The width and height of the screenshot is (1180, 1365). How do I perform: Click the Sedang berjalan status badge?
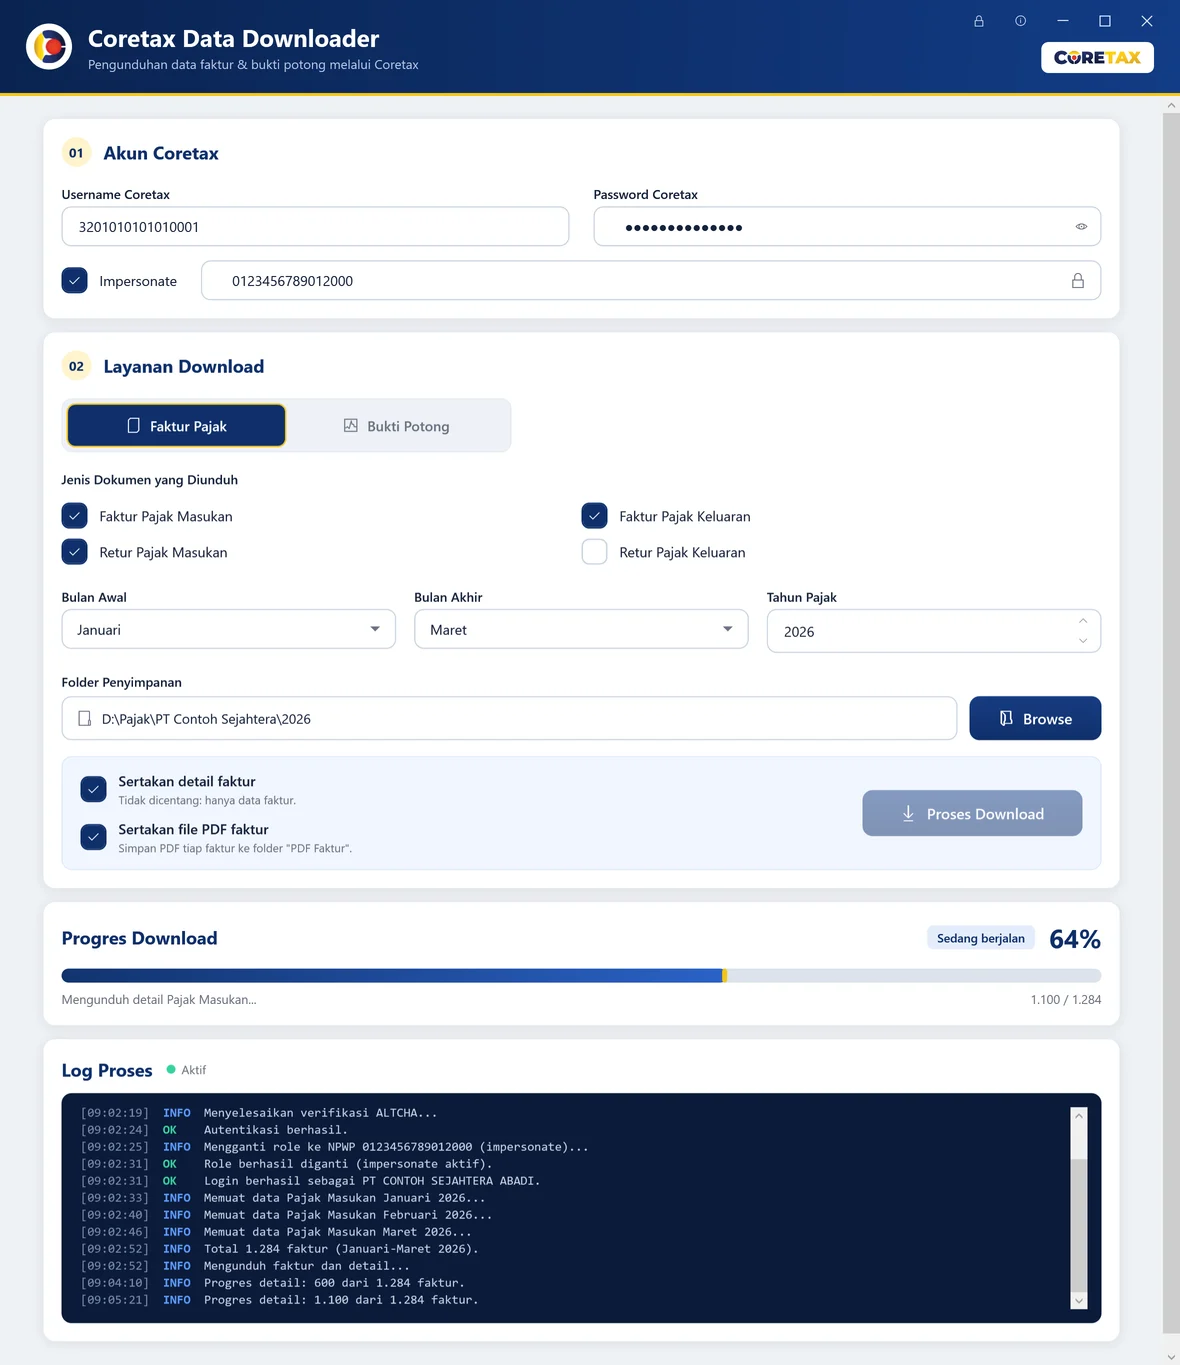pyautogui.click(x=981, y=938)
